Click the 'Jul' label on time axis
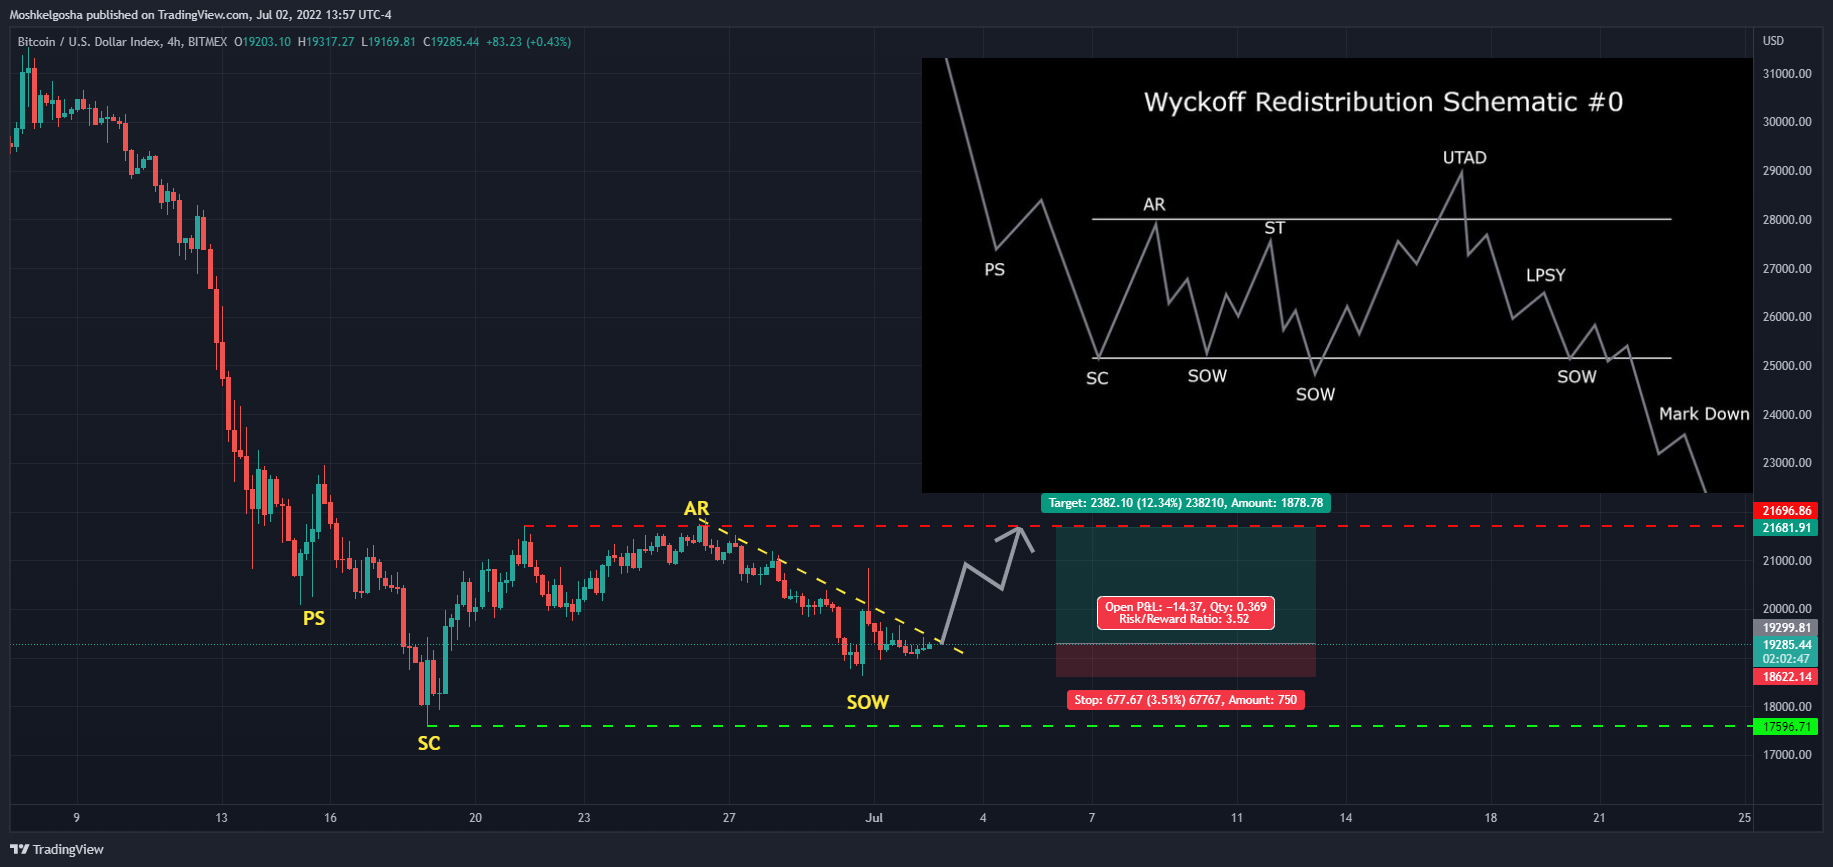Viewport: 1833px width, 867px height. (874, 818)
